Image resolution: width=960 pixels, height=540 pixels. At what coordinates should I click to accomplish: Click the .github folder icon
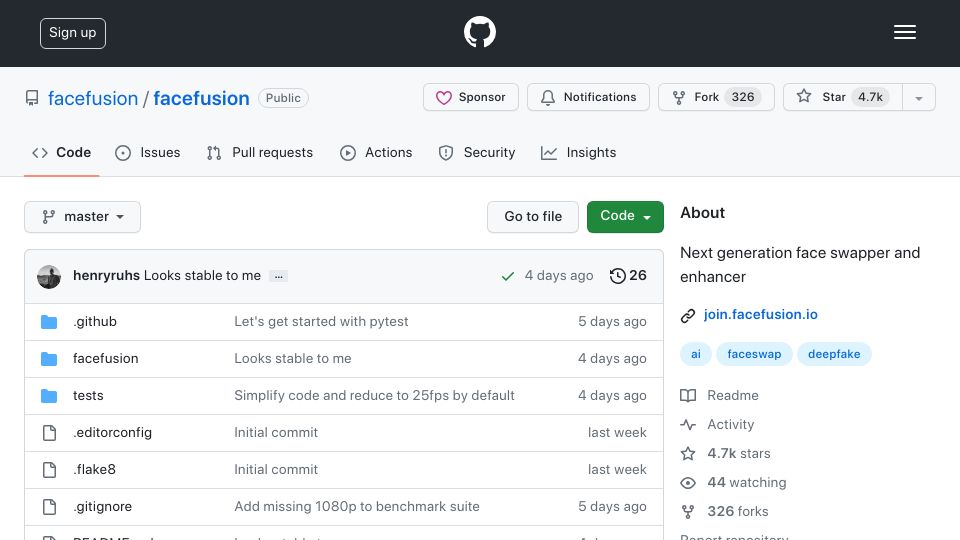[x=49, y=322]
